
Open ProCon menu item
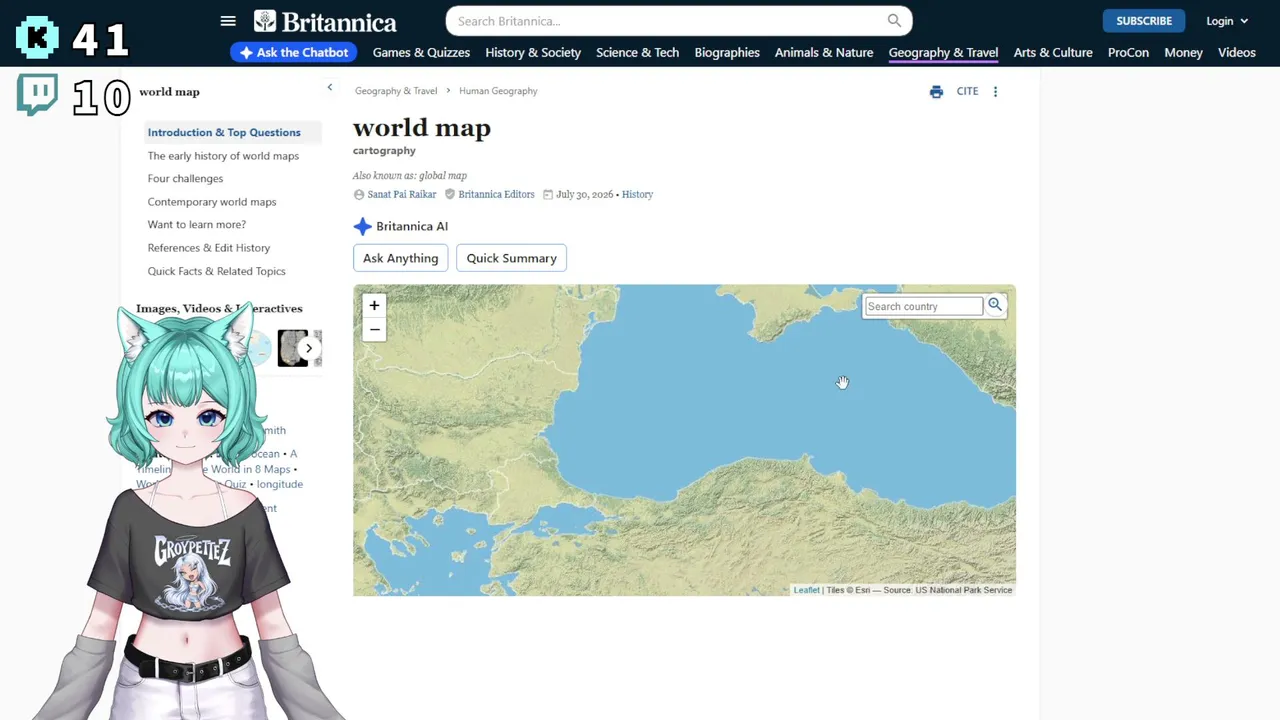point(1128,53)
